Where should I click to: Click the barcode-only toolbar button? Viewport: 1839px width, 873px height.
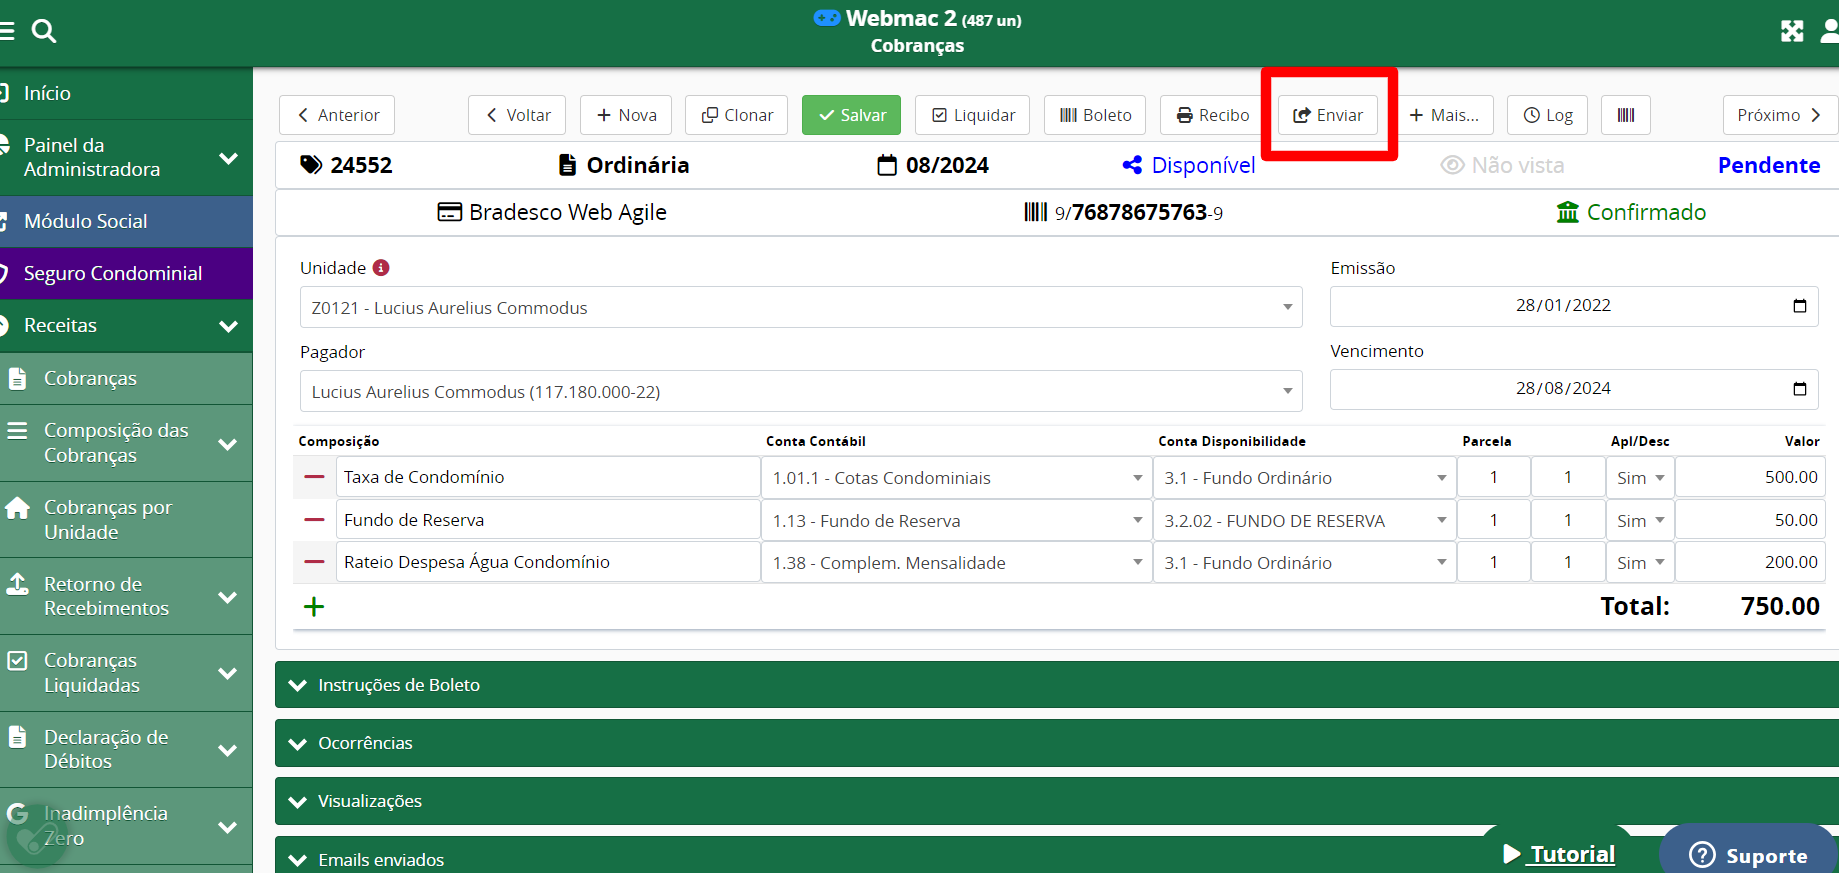point(1625,115)
